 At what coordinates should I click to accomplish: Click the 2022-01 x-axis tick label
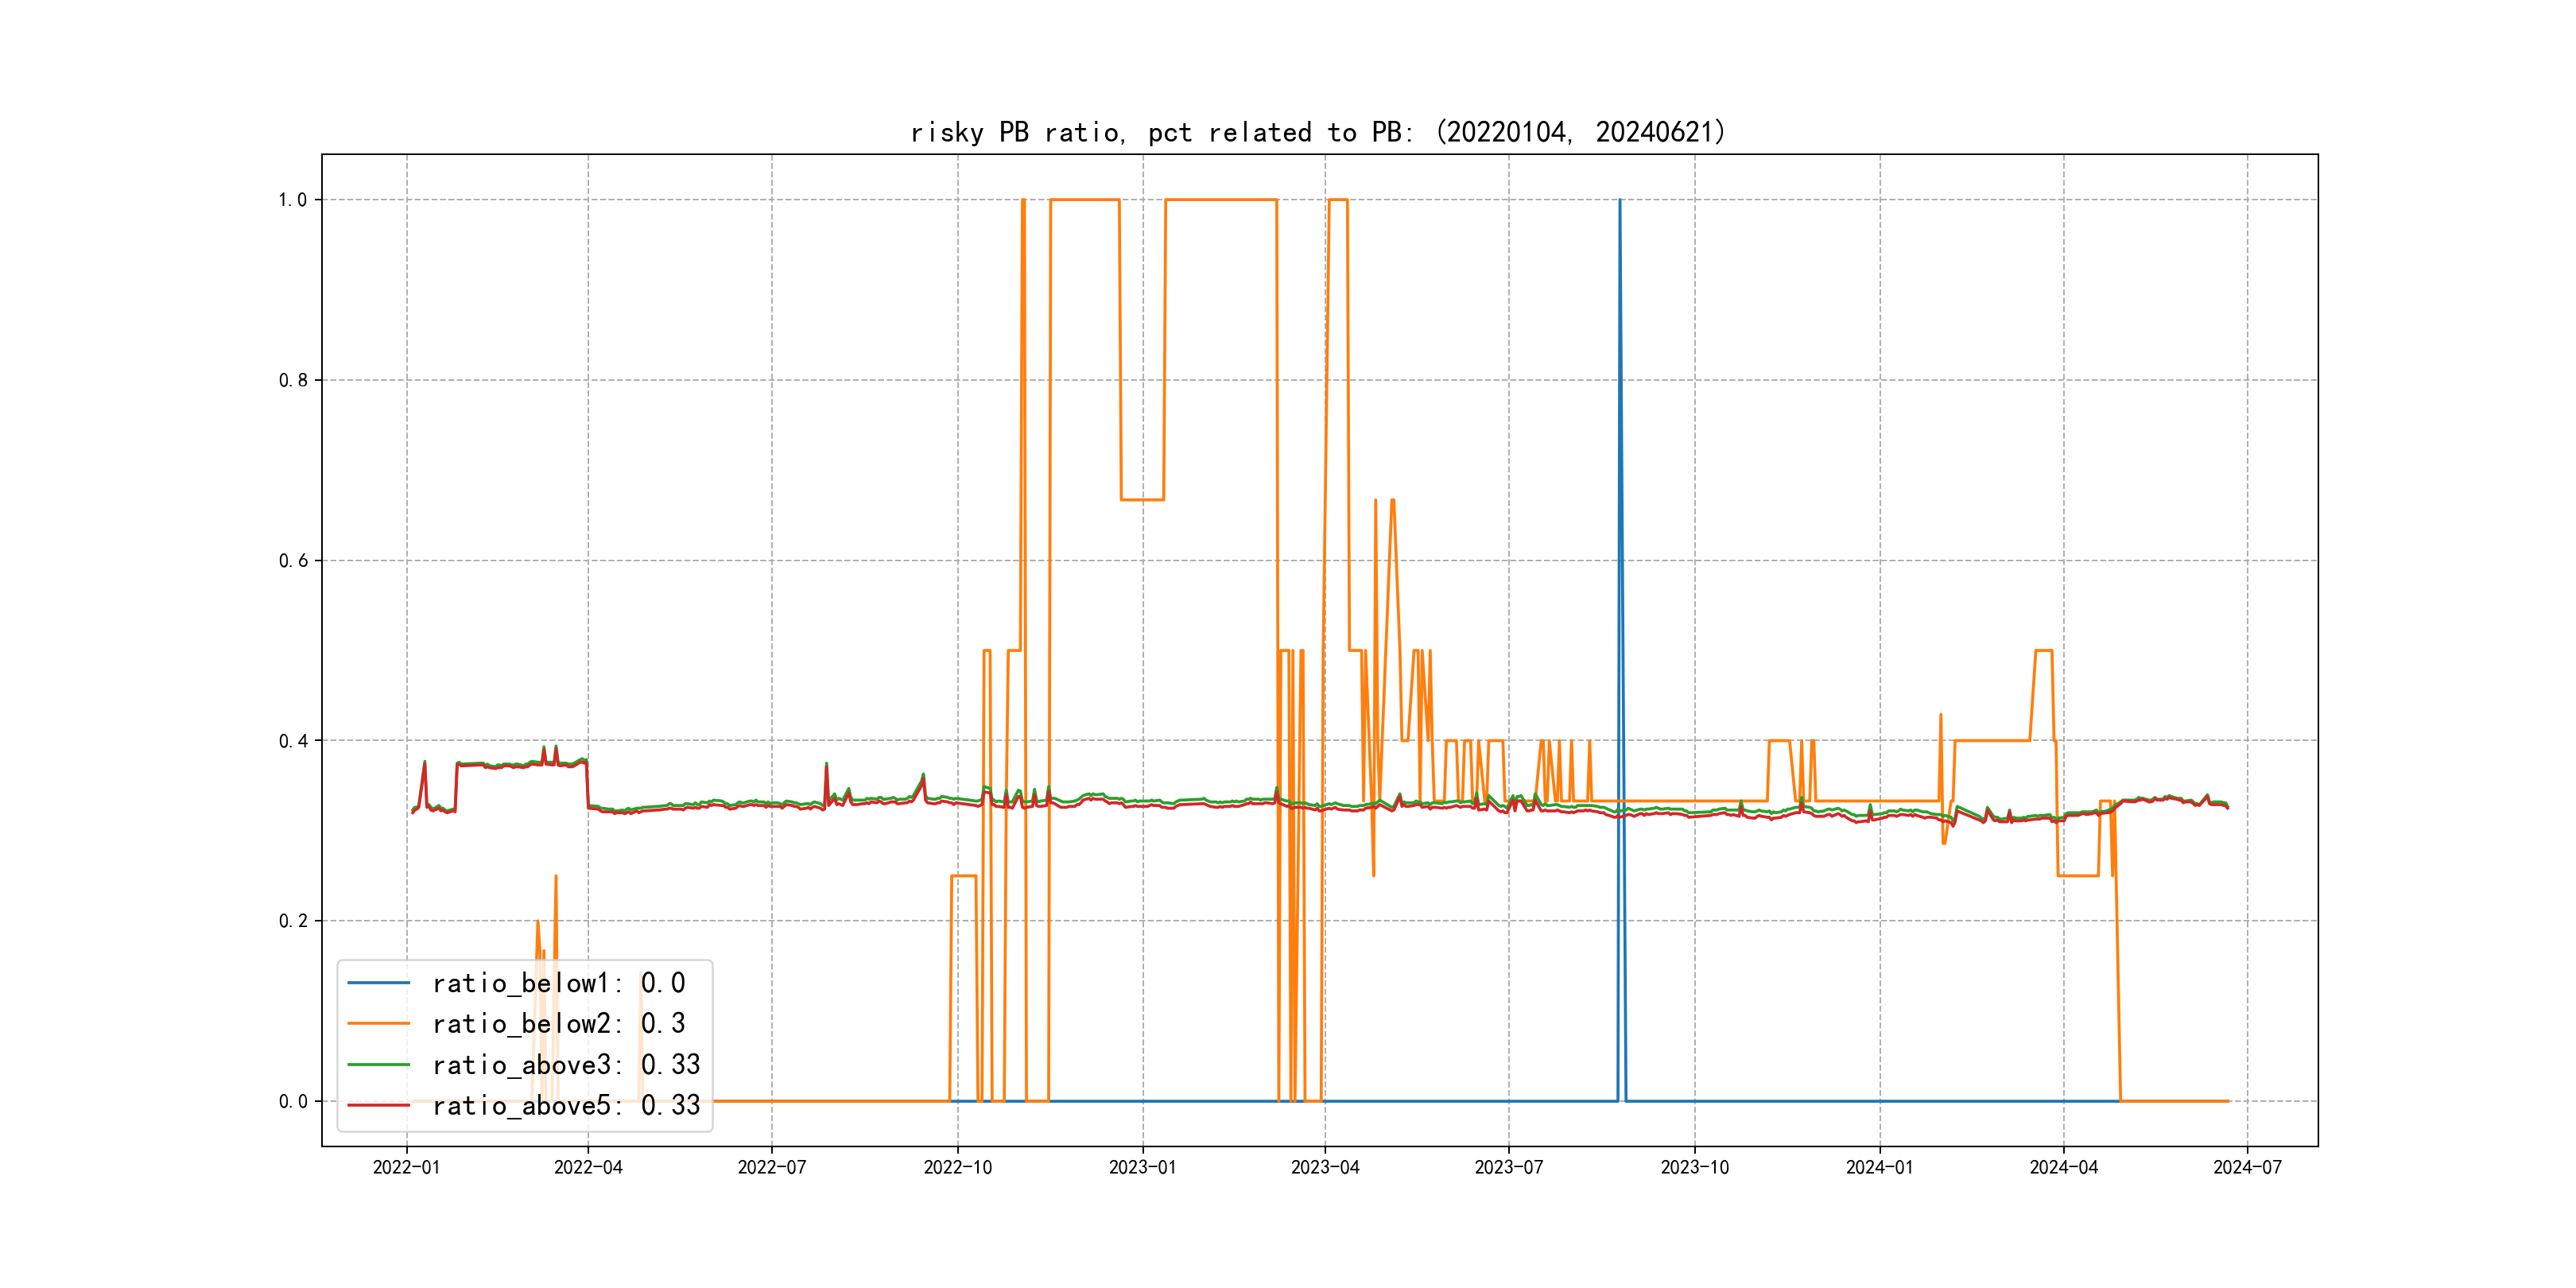[x=406, y=1167]
